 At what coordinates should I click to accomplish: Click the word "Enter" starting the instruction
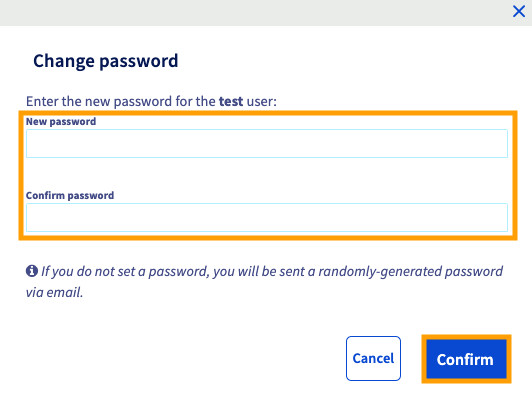coord(42,101)
